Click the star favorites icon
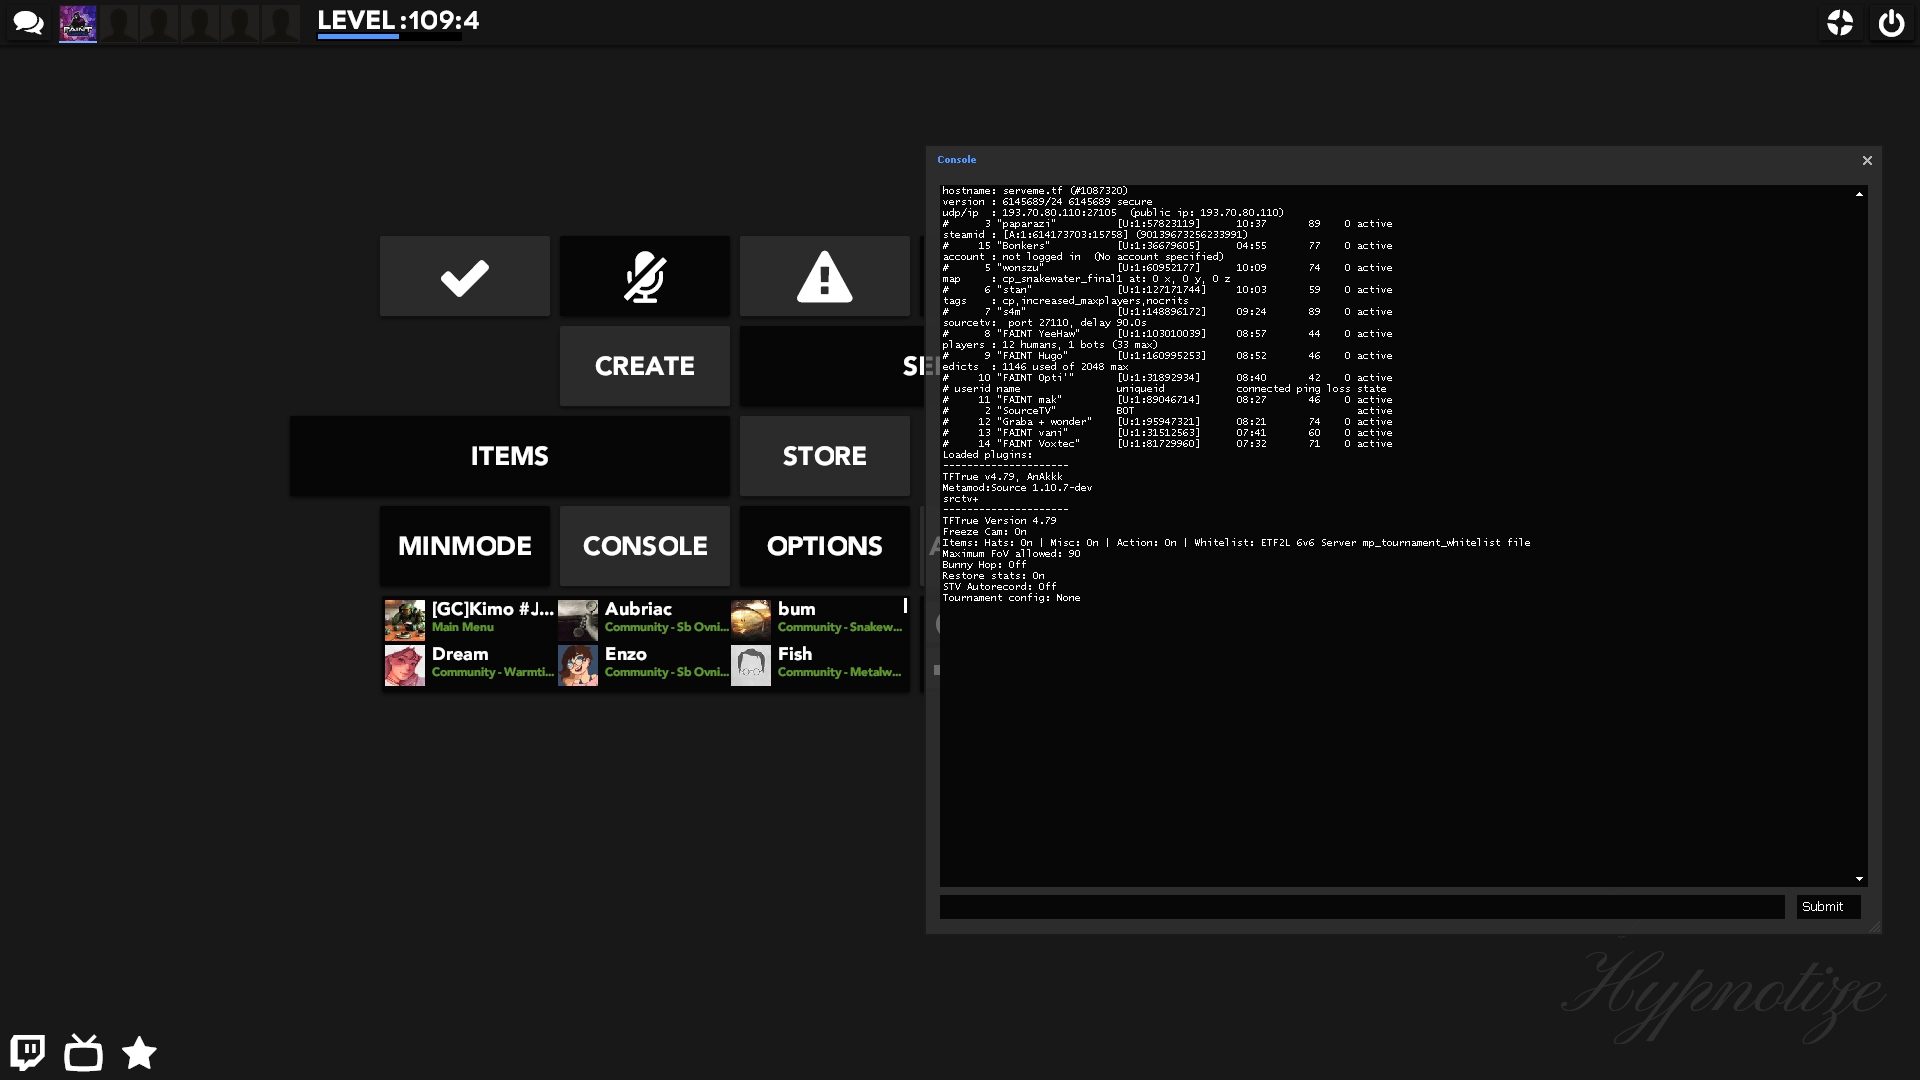 pos(139,1052)
